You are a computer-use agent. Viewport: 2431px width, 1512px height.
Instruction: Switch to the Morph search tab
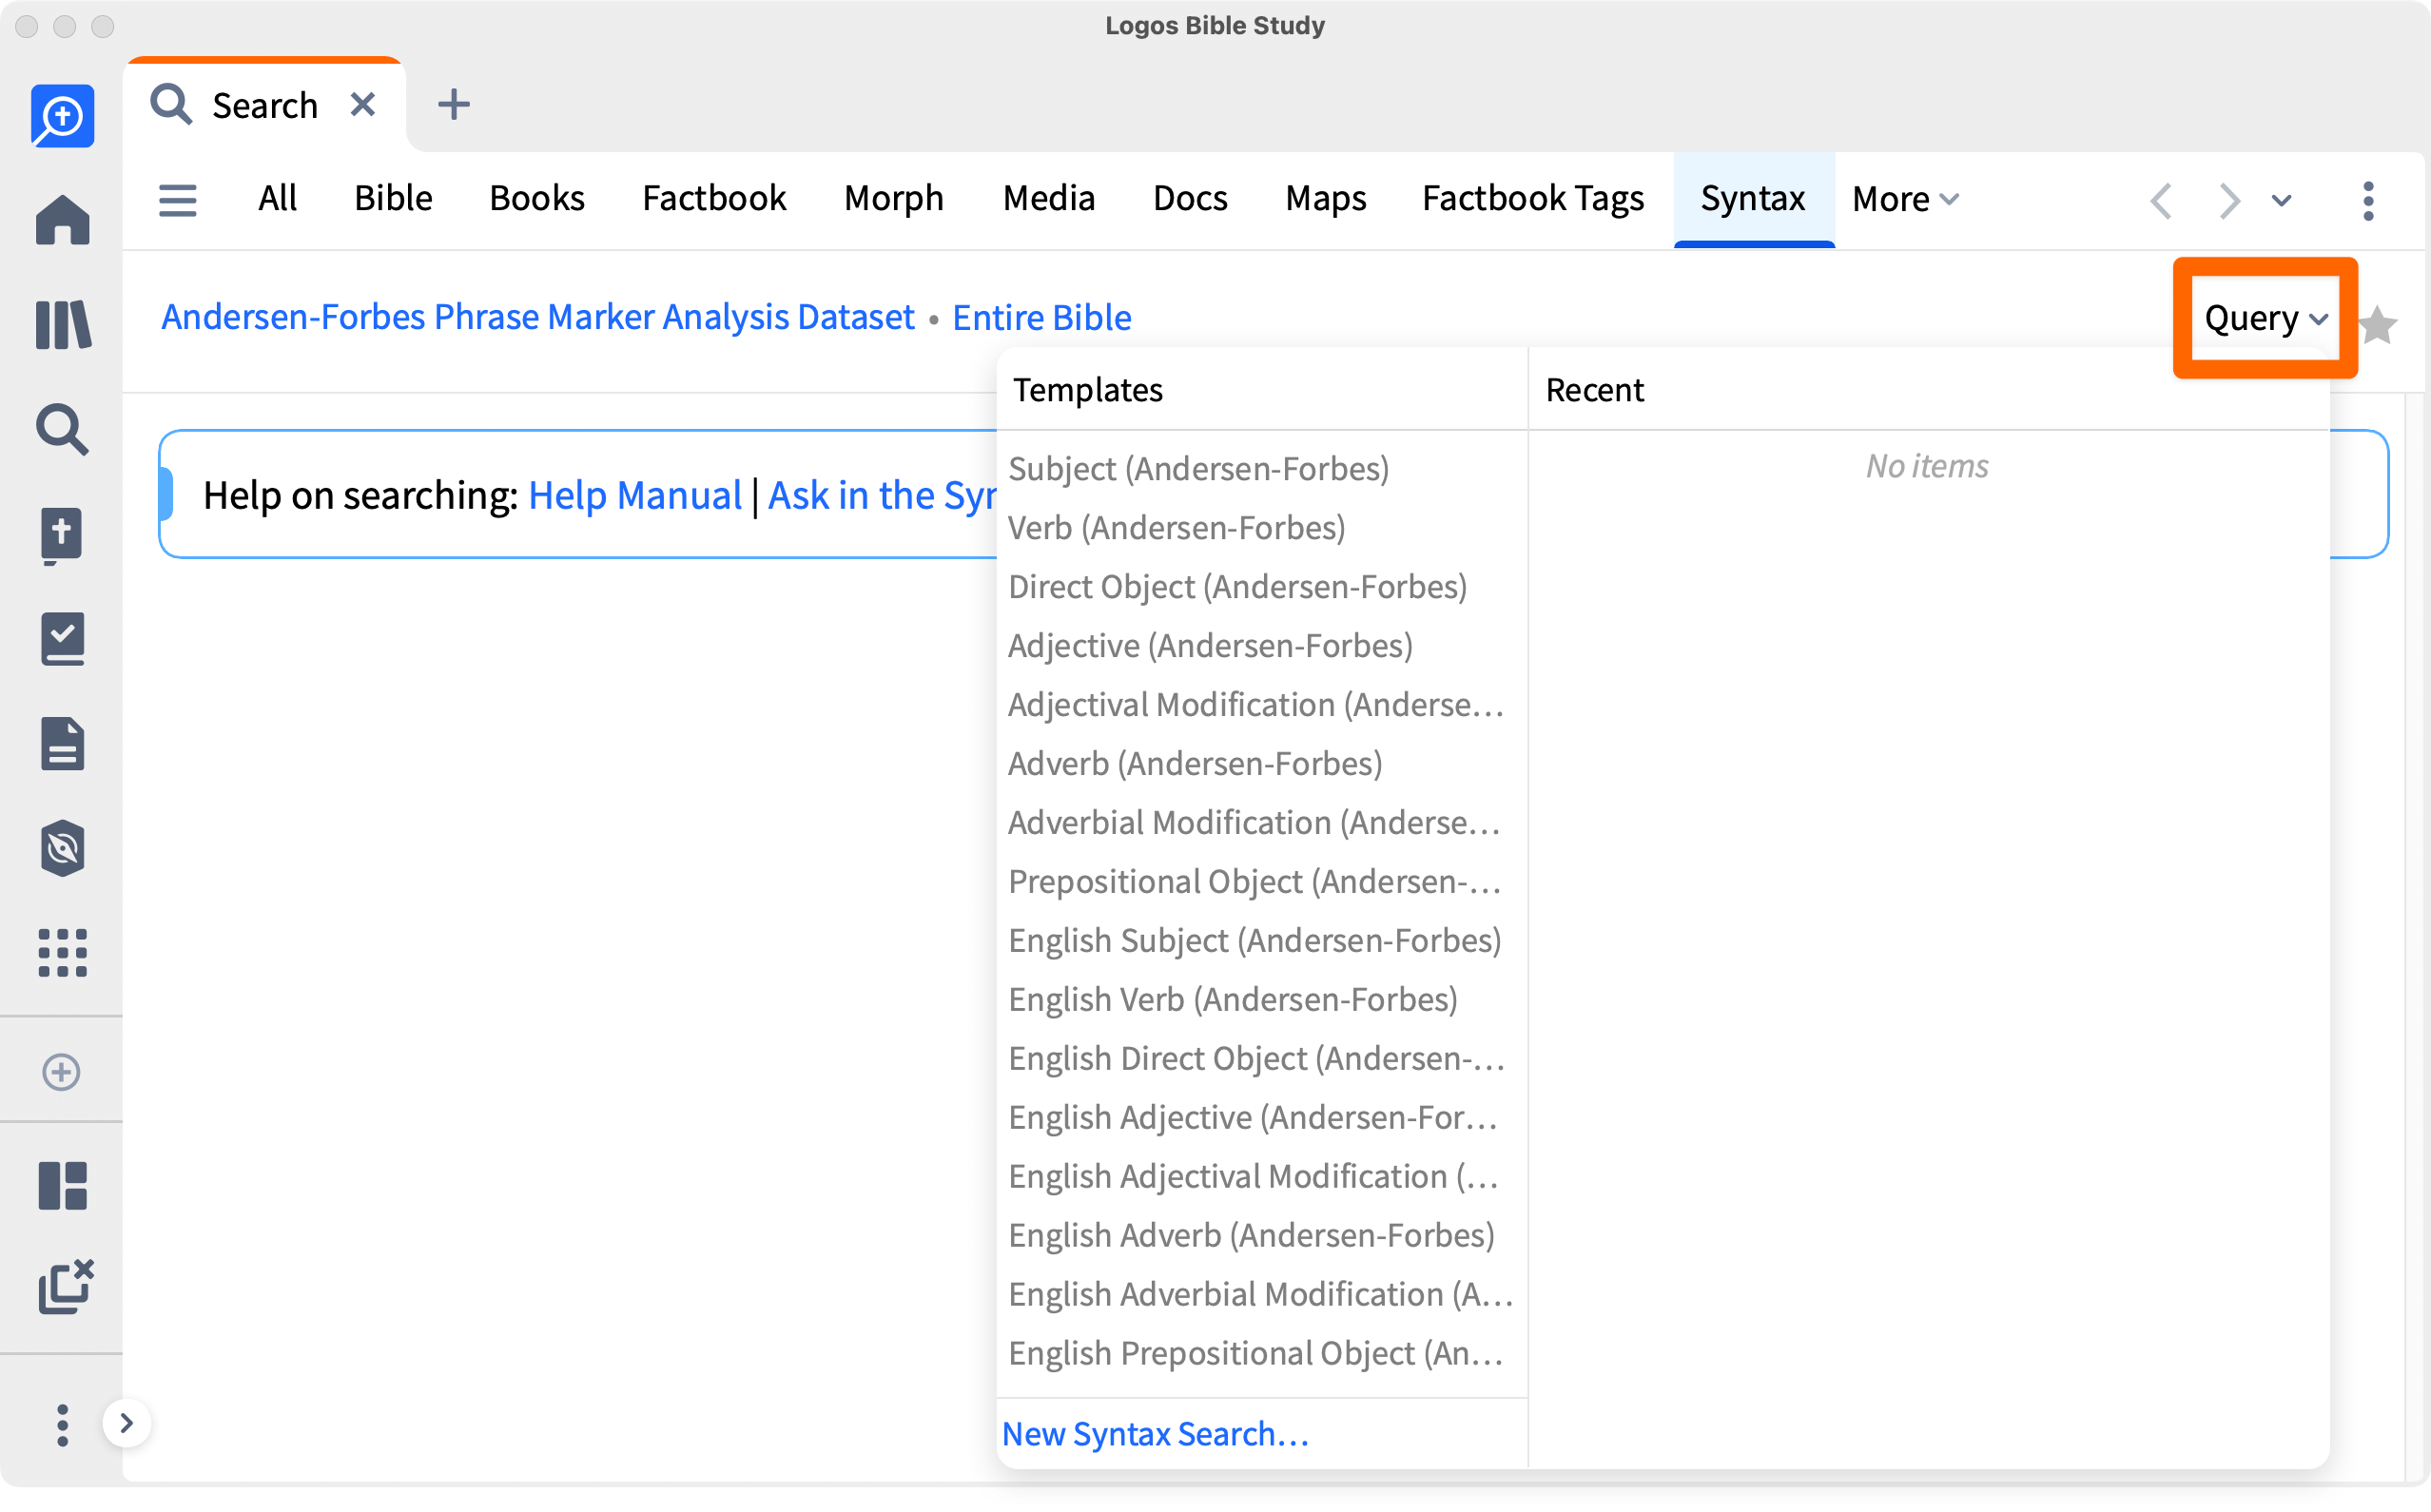pos(893,198)
